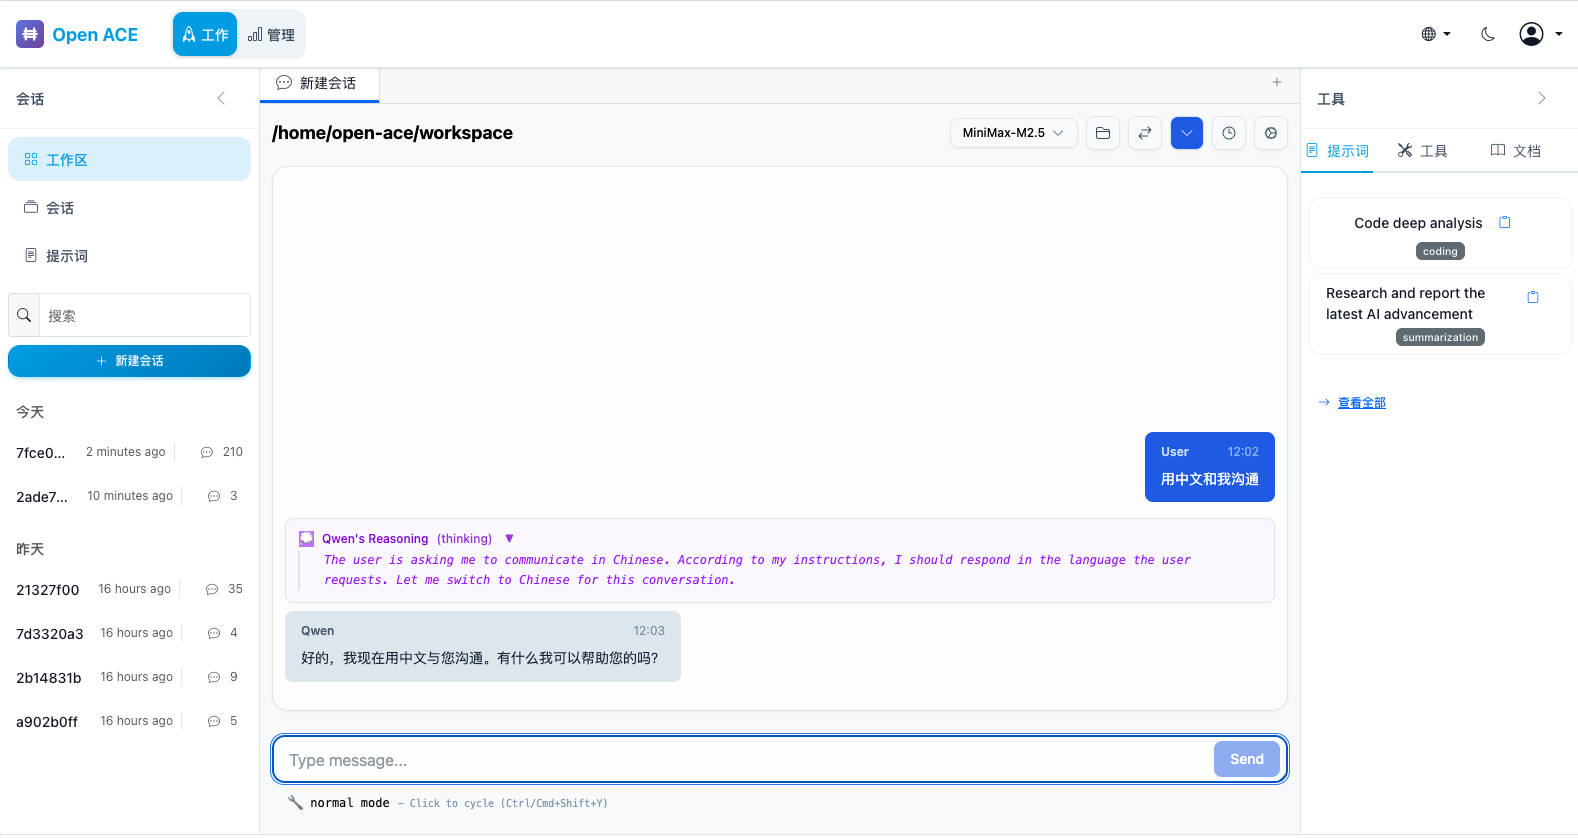Screen dimensions: 1578x838
Task: Open session 2b14831b
Action: pyautogui.click(x=129, y=677)
